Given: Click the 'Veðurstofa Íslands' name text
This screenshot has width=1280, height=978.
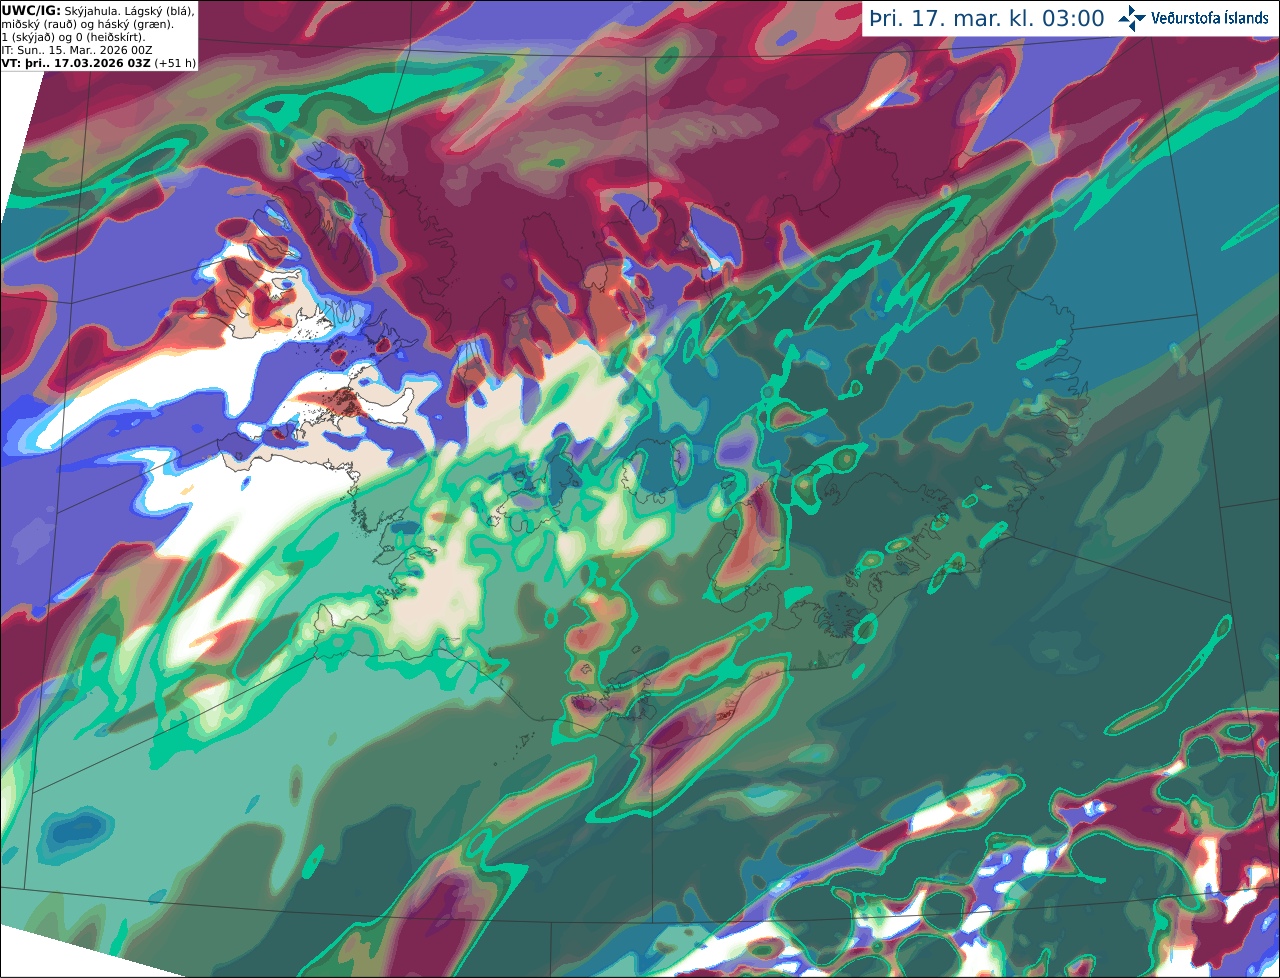Looking at the screenshot, I should tap(1209, 18).
